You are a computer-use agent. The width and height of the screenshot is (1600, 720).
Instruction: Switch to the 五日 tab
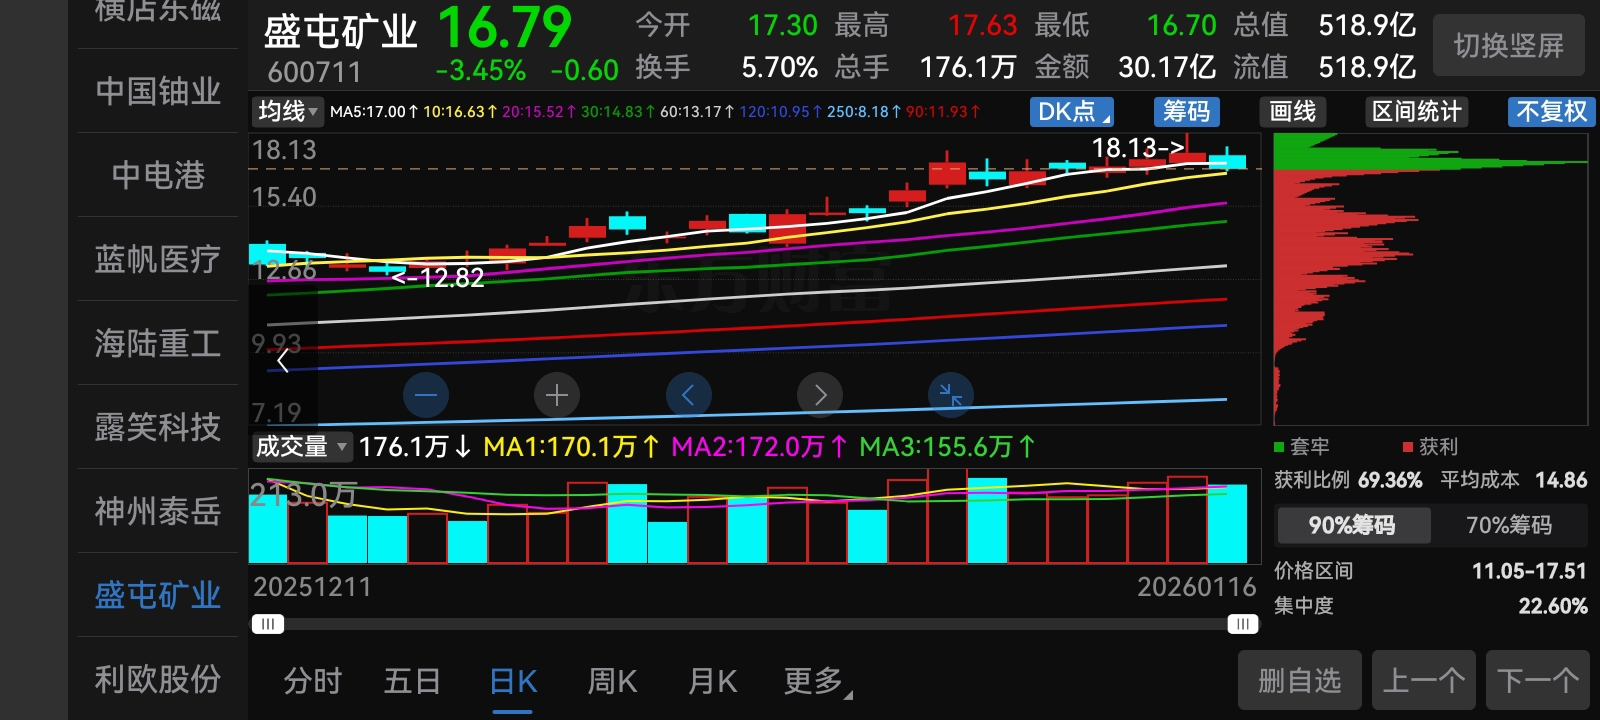pos(412,681)
